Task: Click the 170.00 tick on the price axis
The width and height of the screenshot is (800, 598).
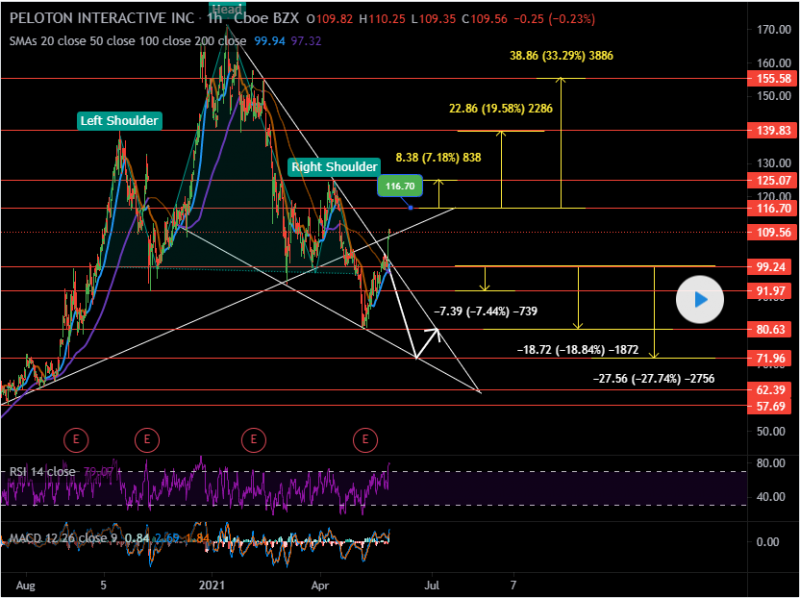Action: (774, 30)
